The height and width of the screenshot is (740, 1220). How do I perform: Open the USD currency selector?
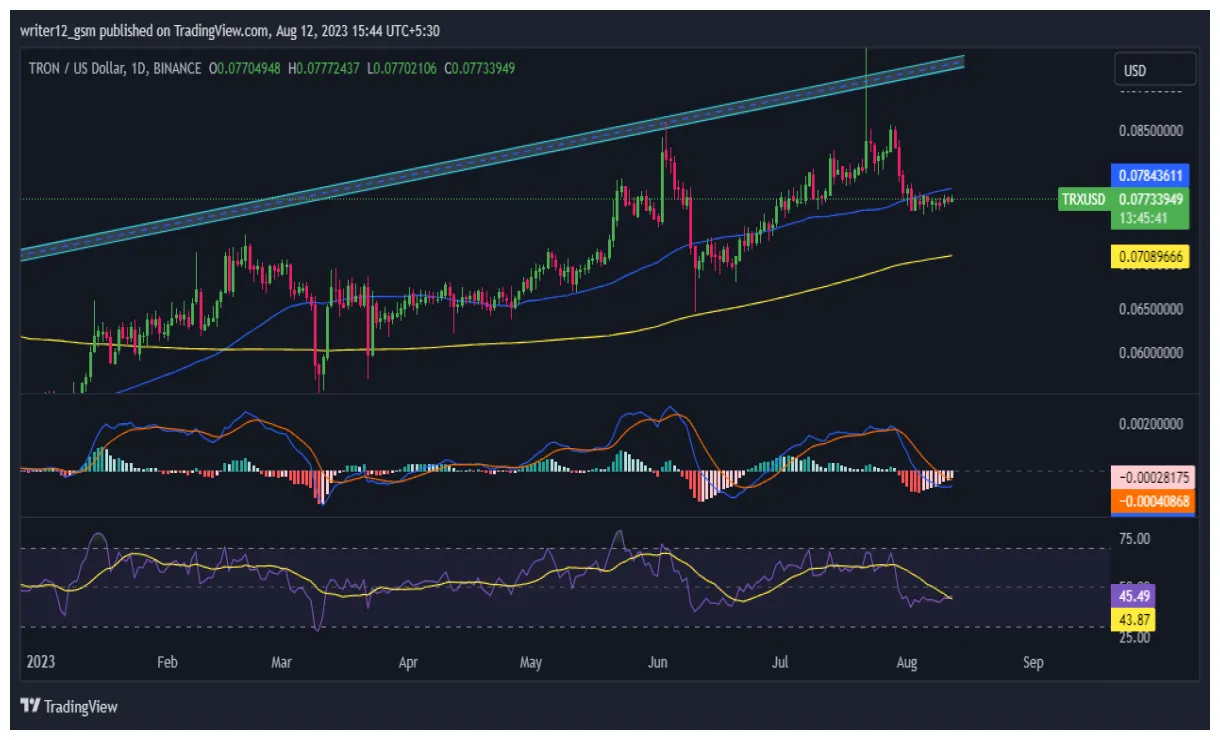click(x=1154, y=69)
